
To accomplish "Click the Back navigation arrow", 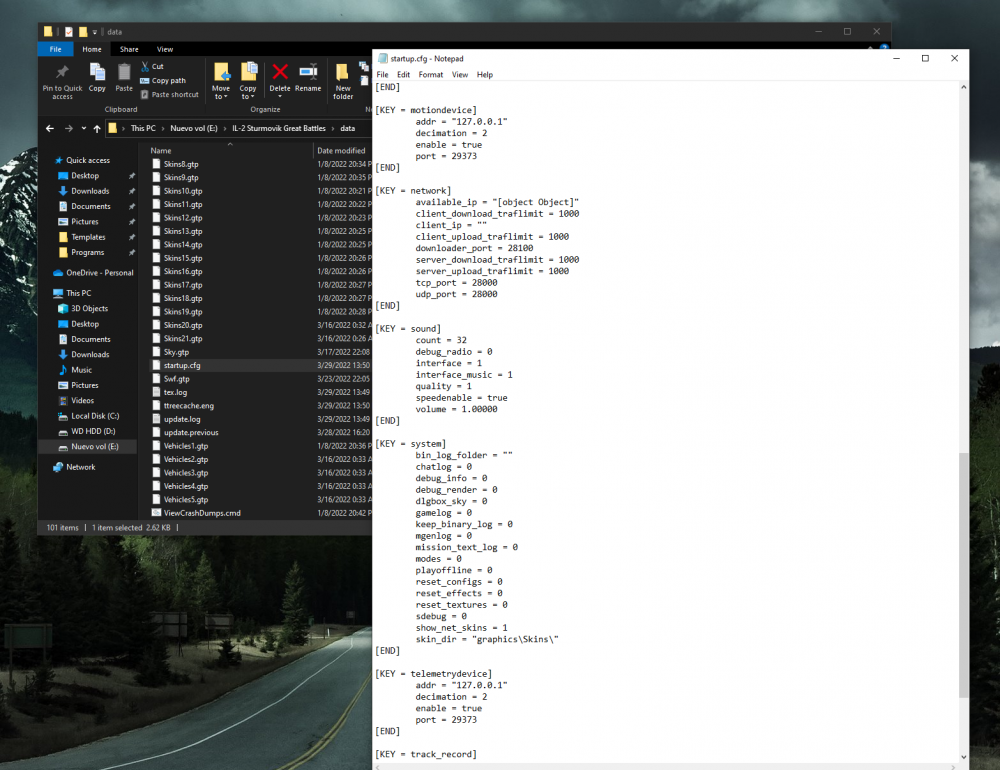I will pyautogui.click(x=51, y=128).
